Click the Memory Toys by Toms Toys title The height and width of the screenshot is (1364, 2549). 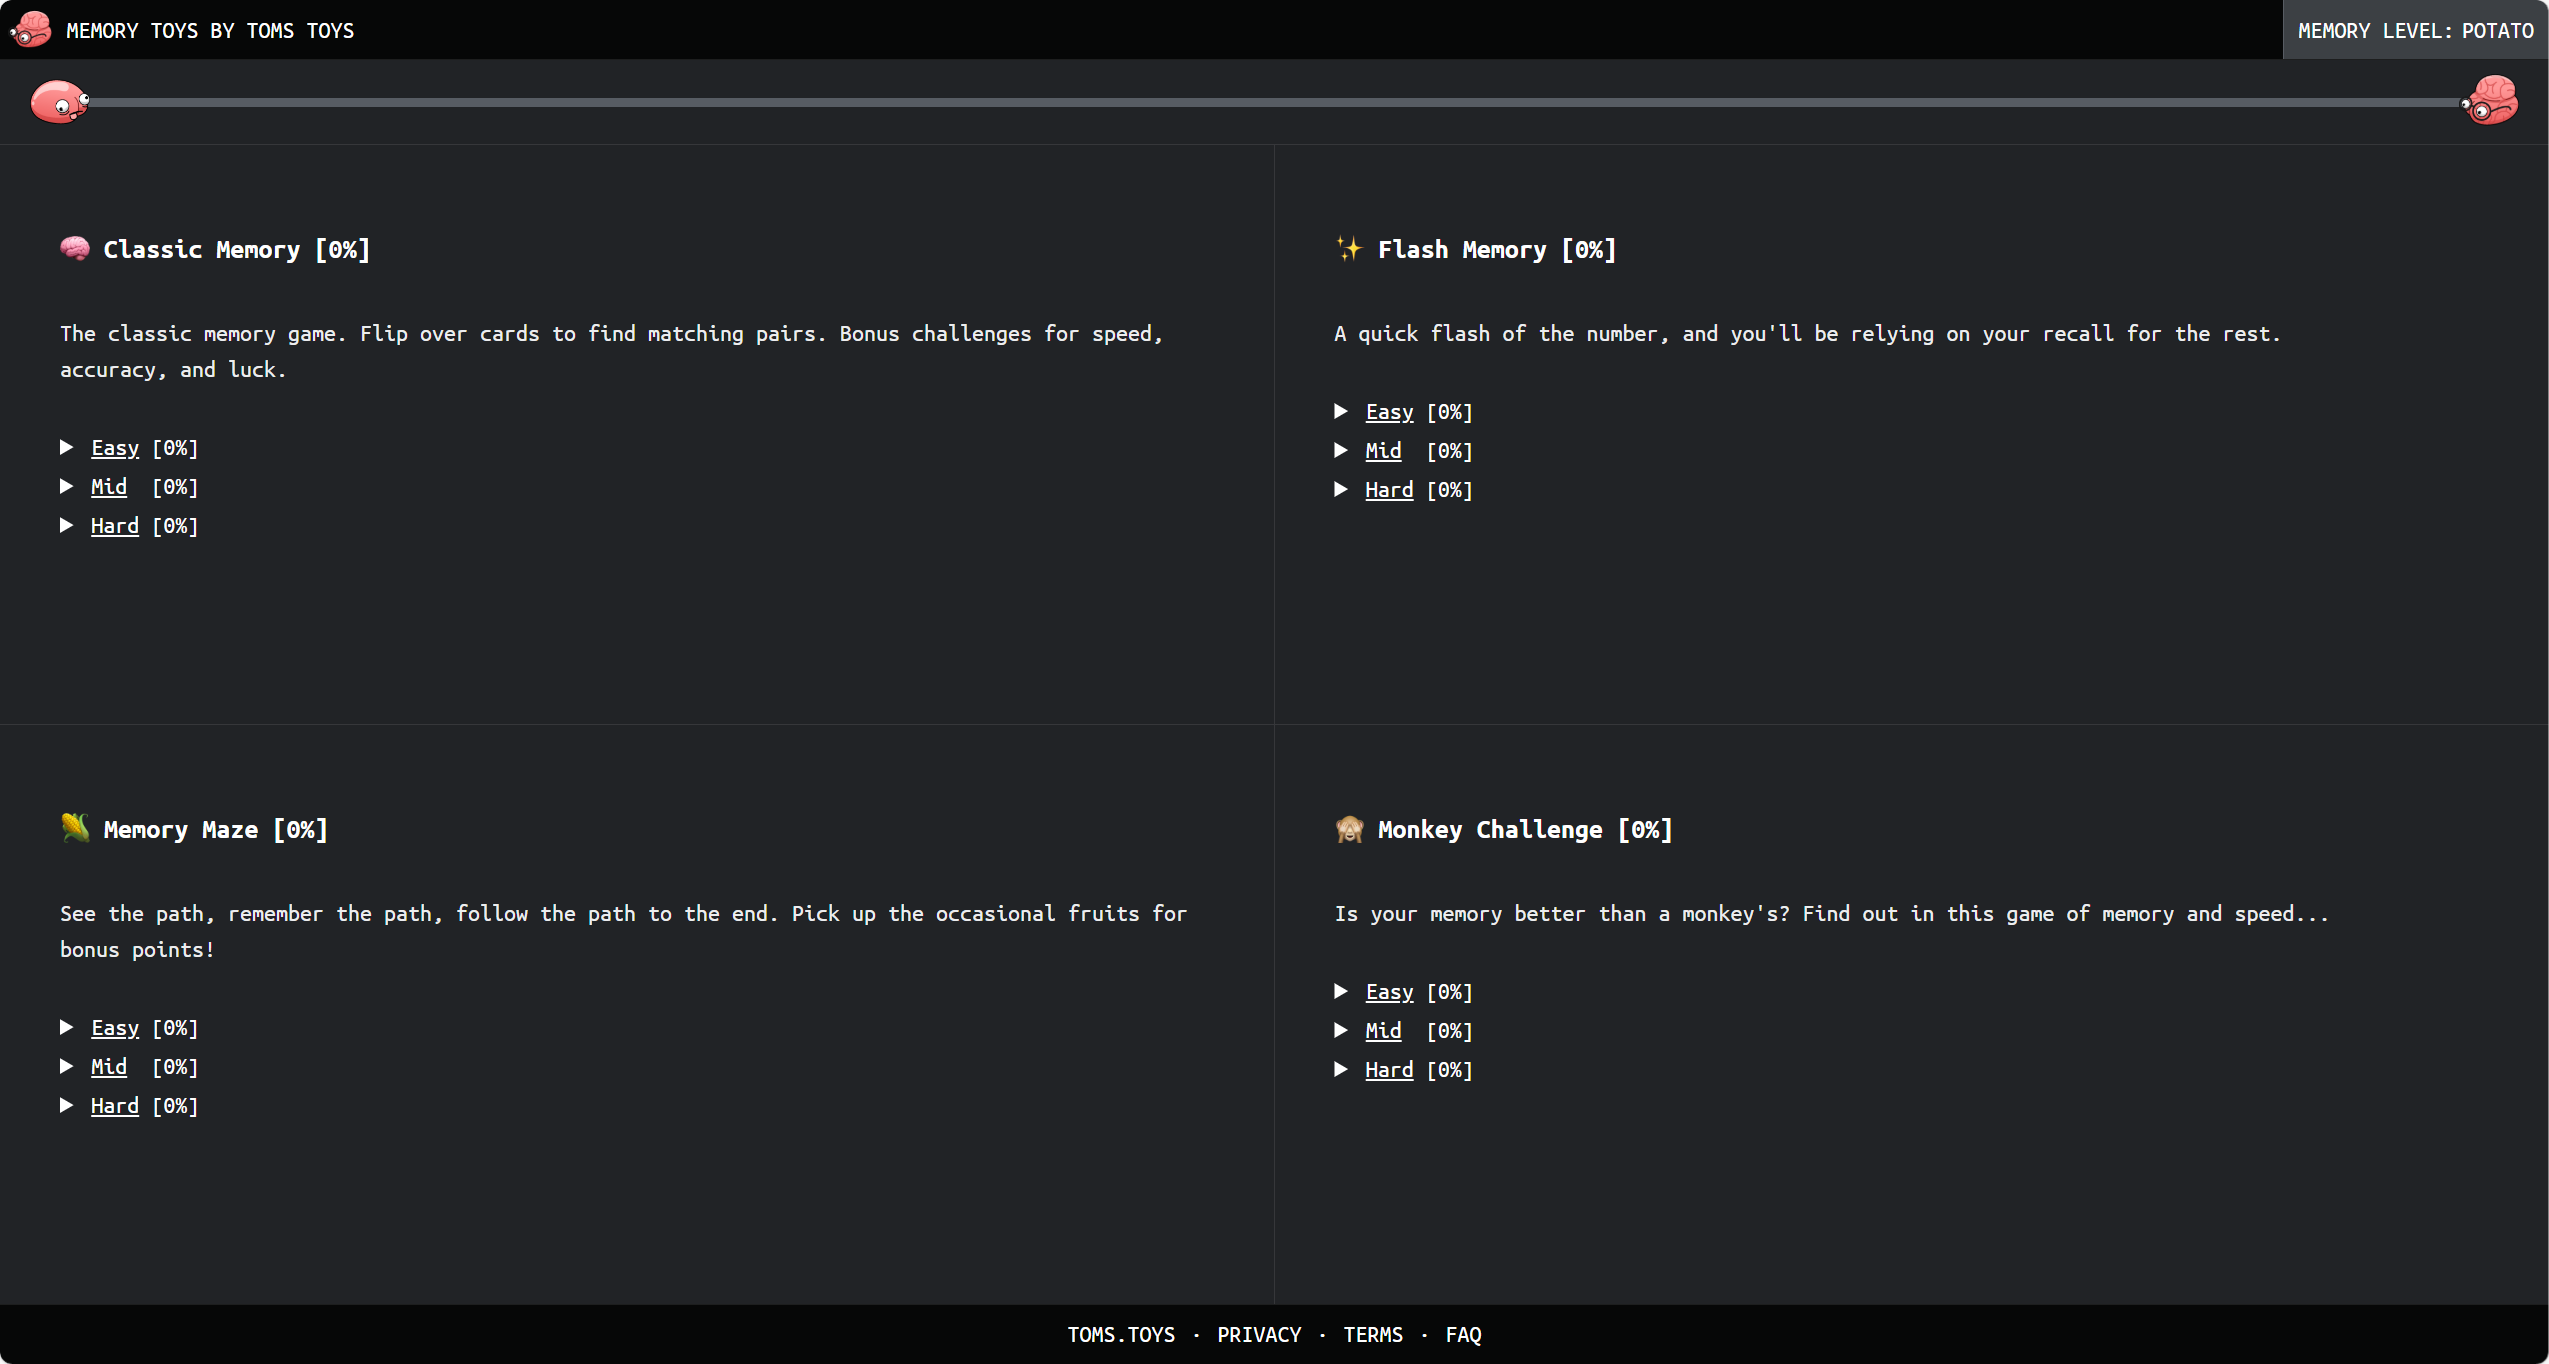coord(210,31)
